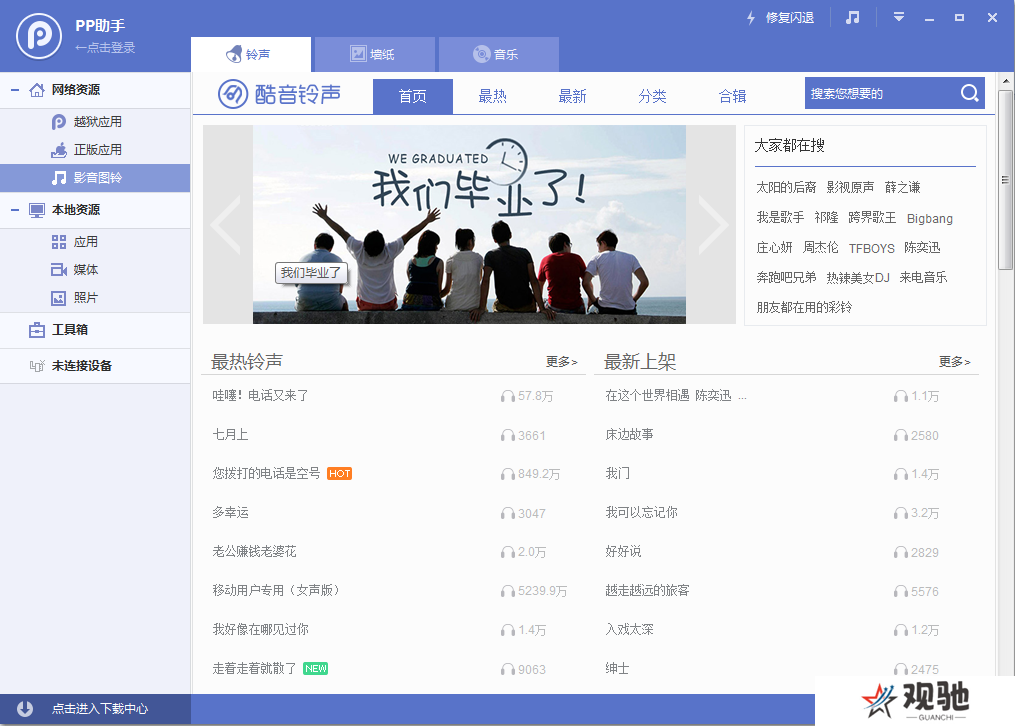This screenshot has height=726, width=1015.
Task: Click the 酷音铃声 logo
Action: [279, 94]
